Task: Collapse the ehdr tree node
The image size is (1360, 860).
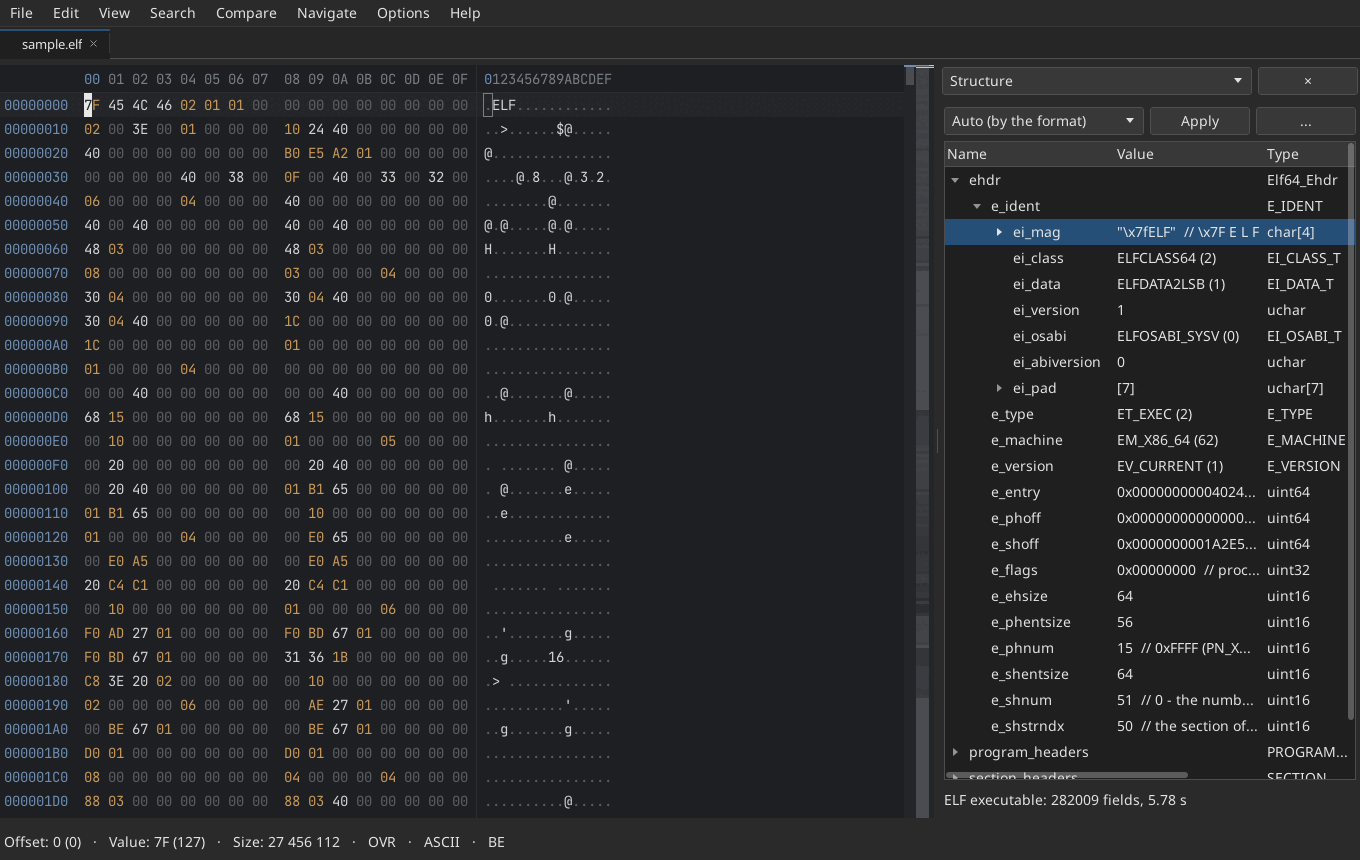Action: pyautogui.click(x=956, y=180)
